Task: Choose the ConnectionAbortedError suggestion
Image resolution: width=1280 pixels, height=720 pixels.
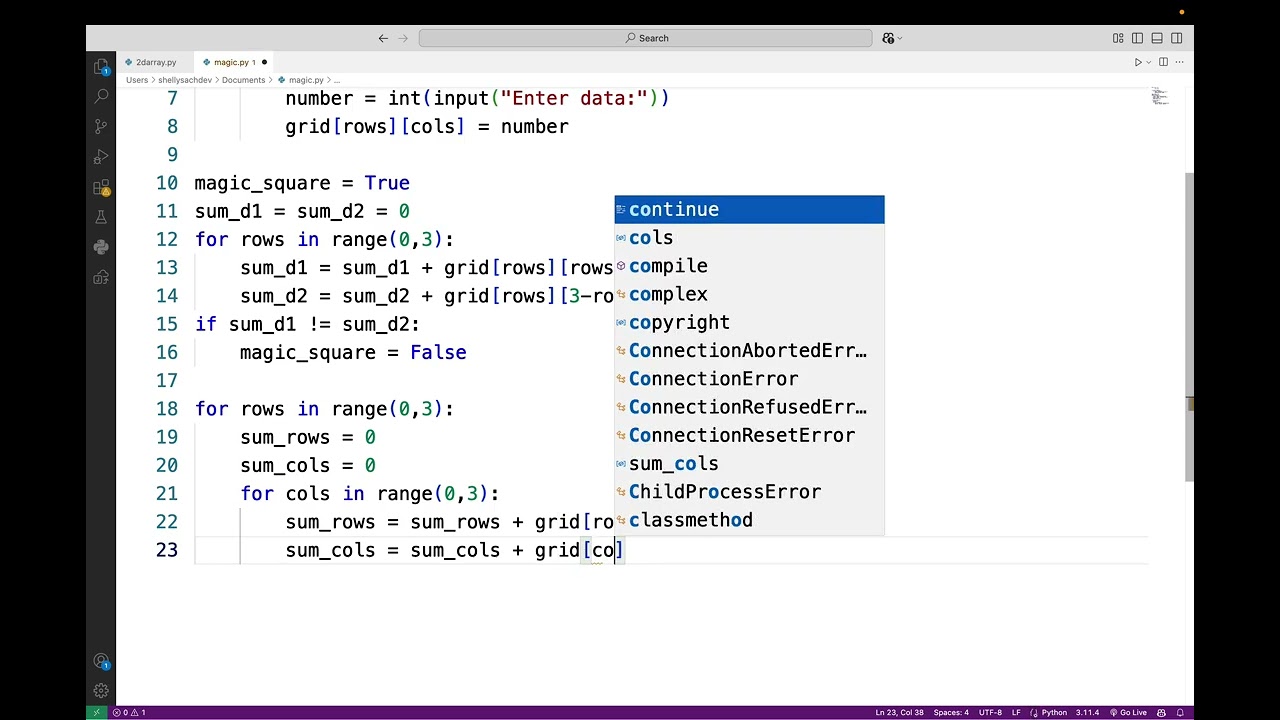Action: [749, 350]
